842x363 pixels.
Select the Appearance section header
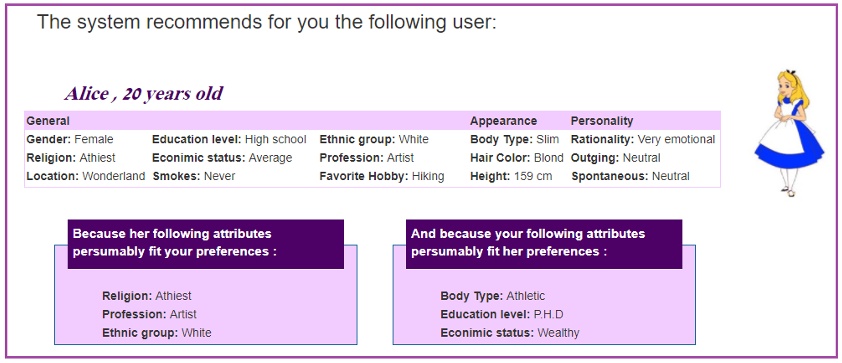(x=503, y=121)
